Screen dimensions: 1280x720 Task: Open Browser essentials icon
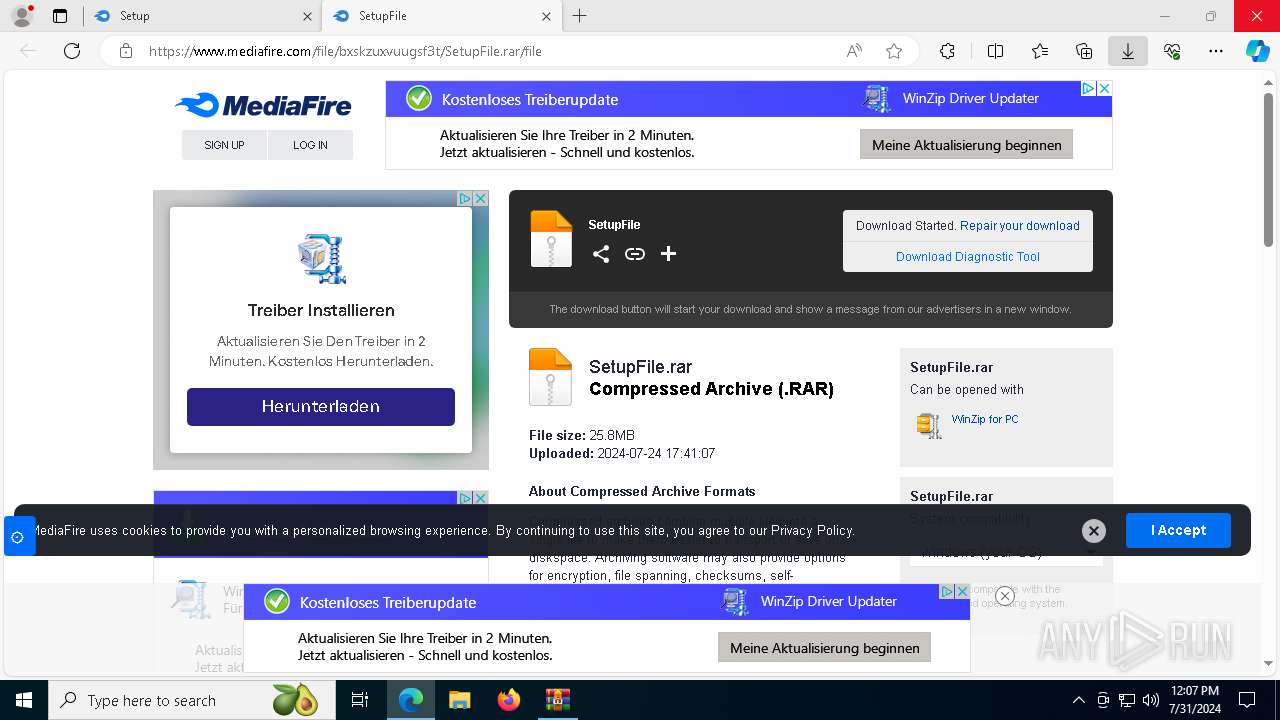(1172, 51)
